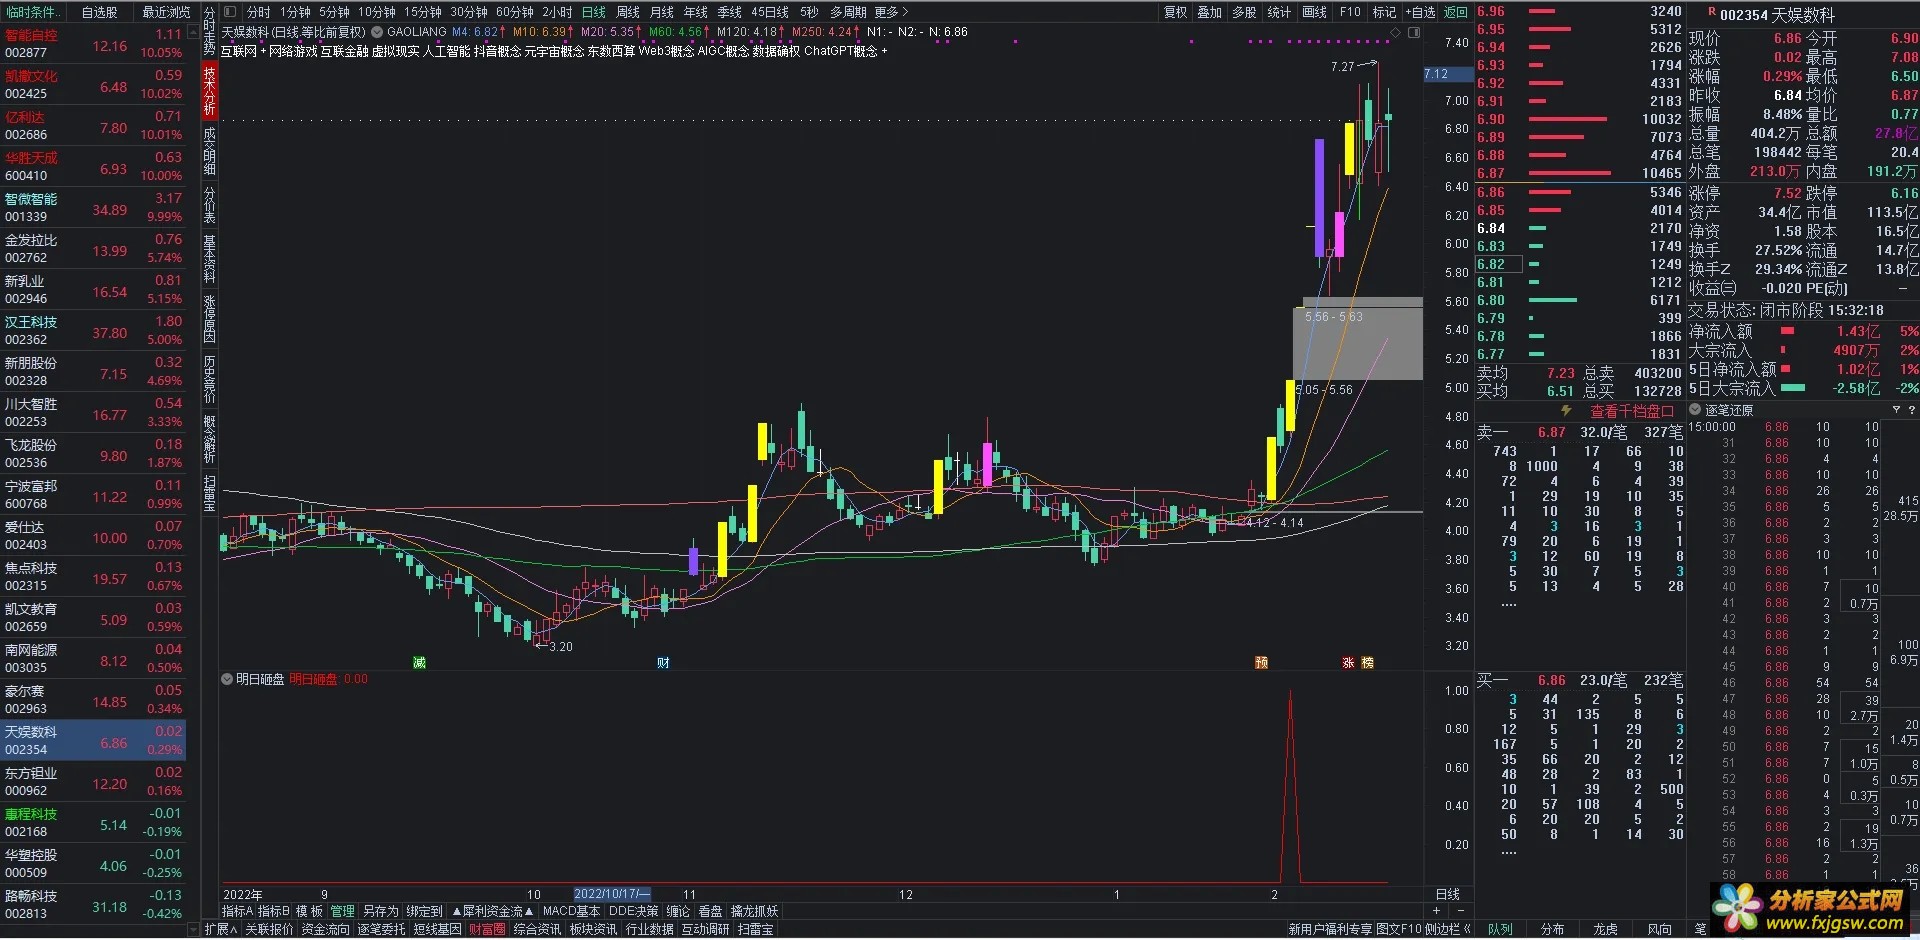Click the 叠加 toolbar button
This screenshot has height=940, width=1920.
point(1210,12)
